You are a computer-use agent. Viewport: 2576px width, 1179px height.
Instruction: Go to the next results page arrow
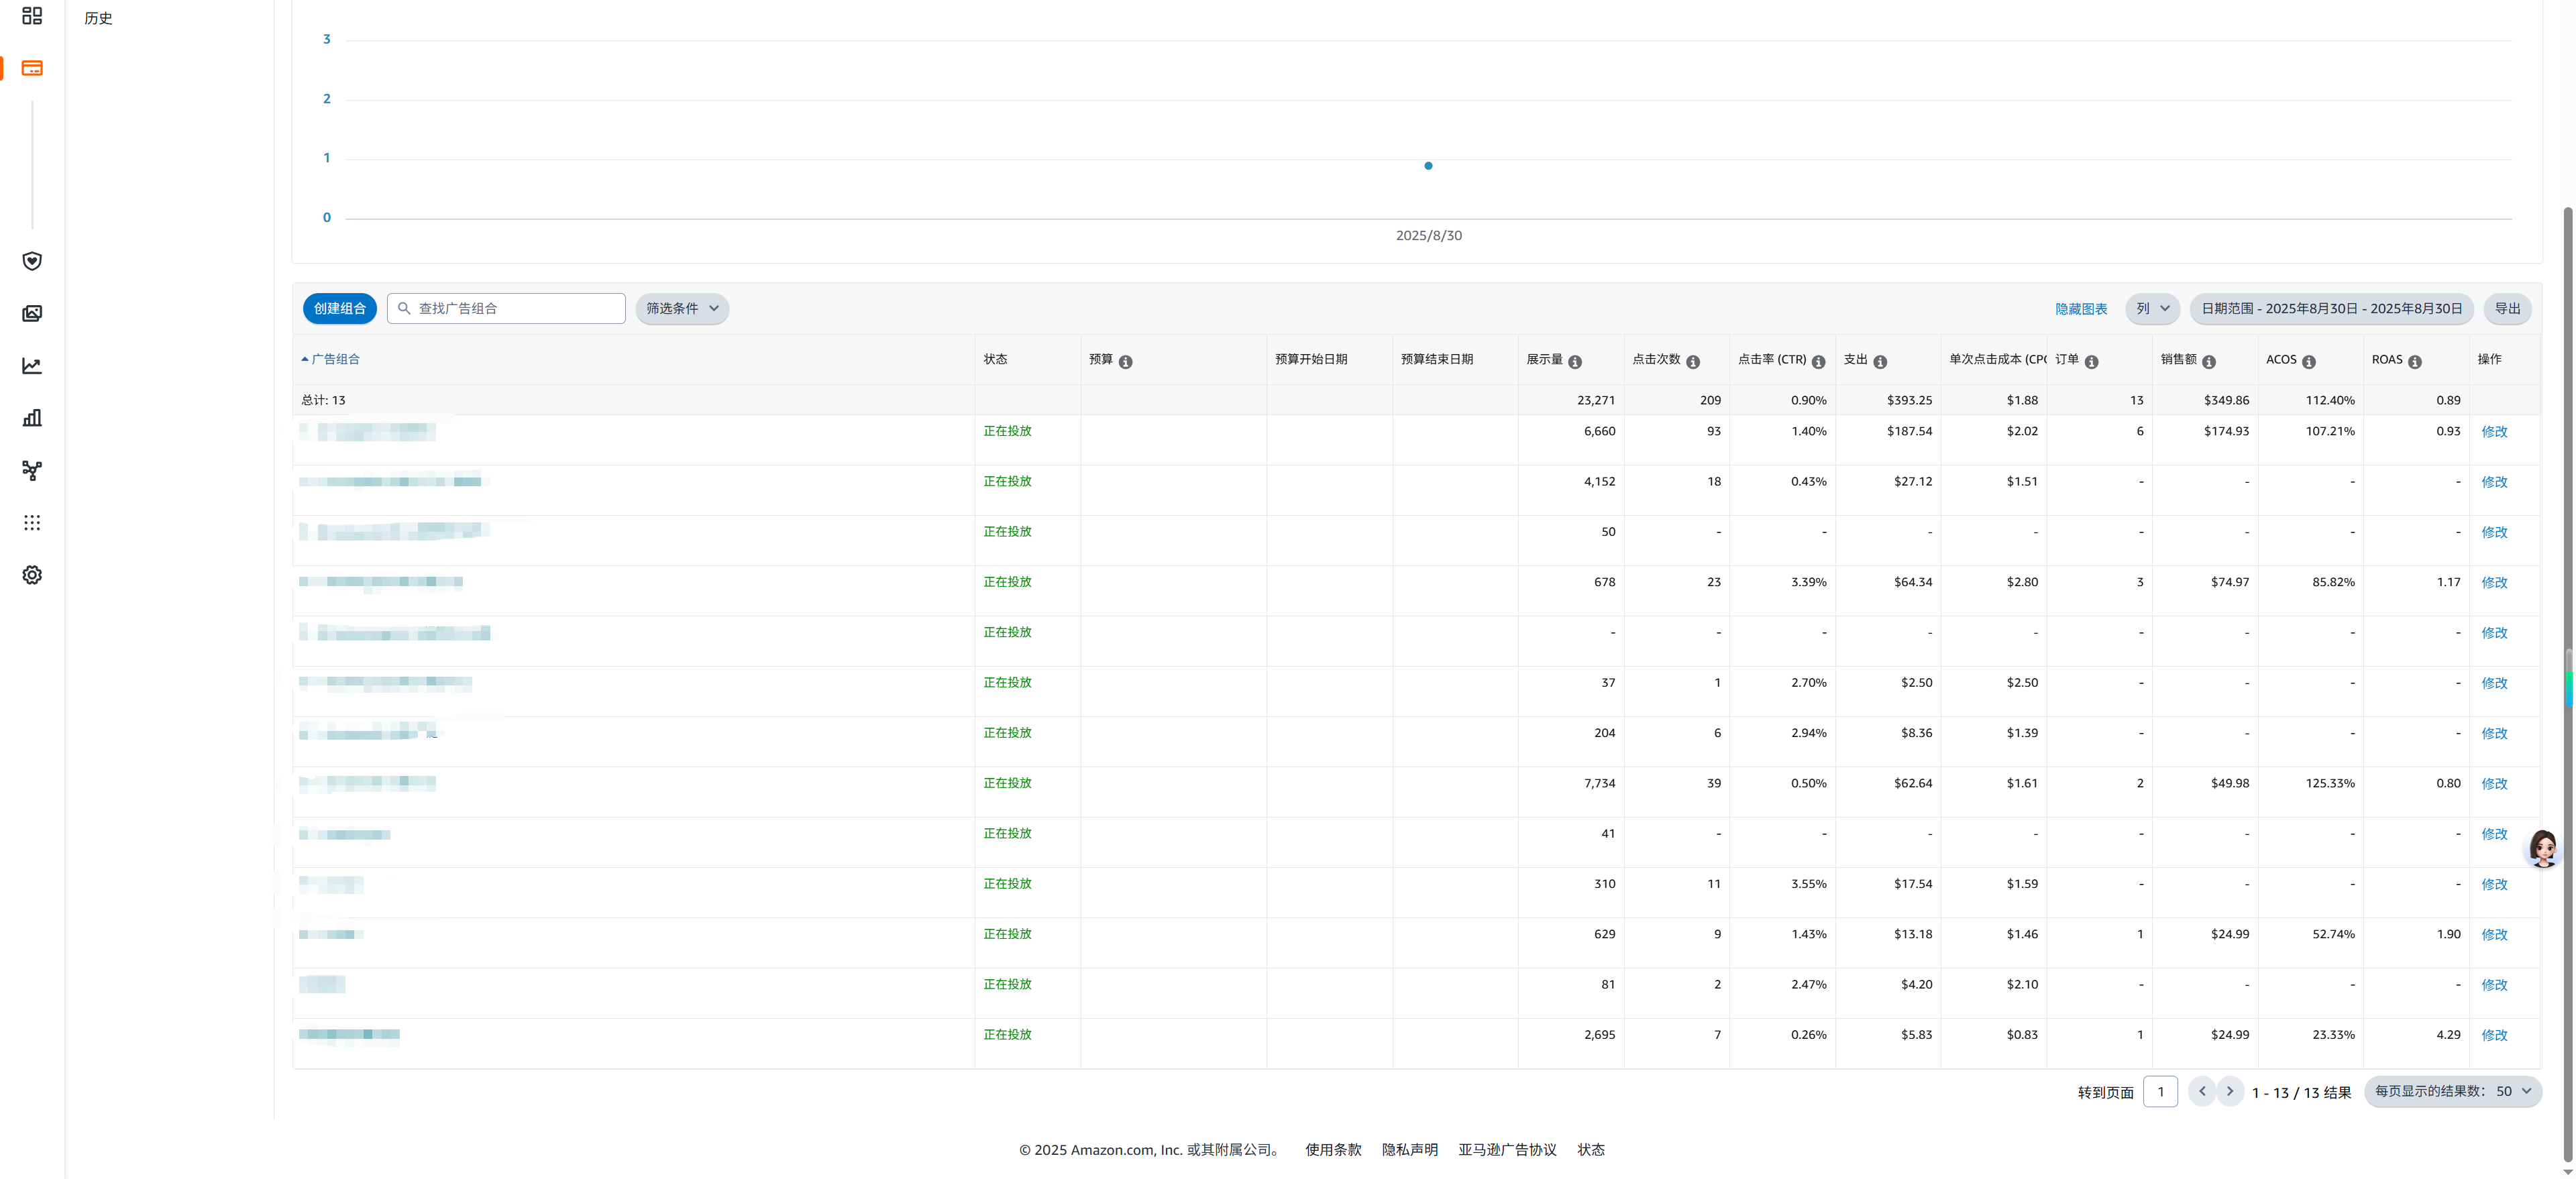[x=2230, y=1091]
